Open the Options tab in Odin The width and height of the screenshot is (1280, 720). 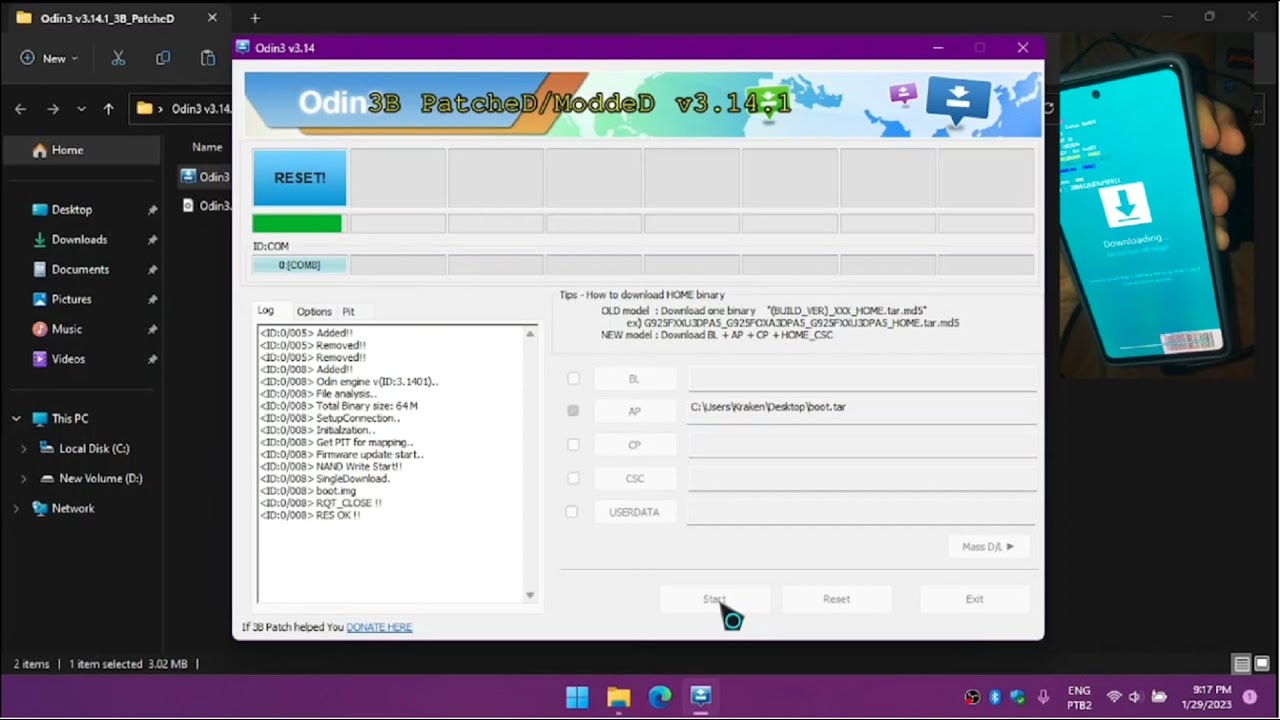coord(314,312)
